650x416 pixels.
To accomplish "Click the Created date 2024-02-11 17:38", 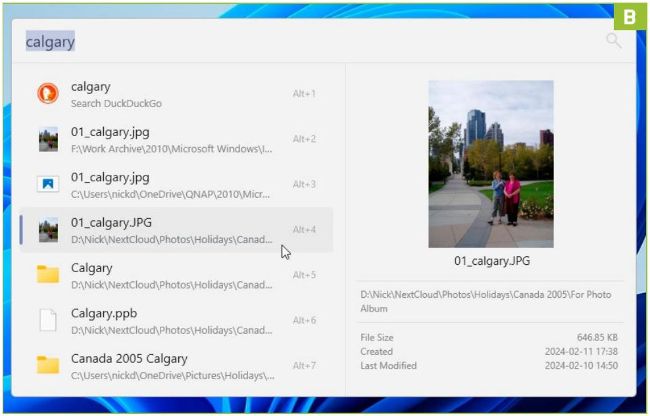I will coord(581,352).
